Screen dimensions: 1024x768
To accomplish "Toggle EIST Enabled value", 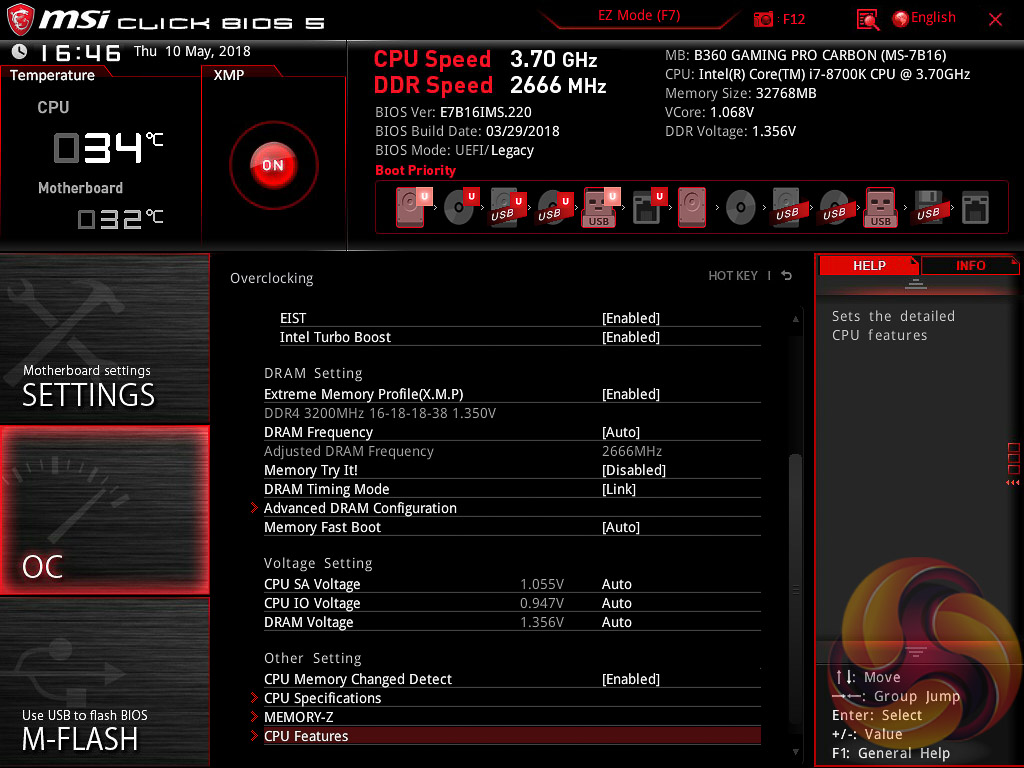I will (x=631, y=318).
